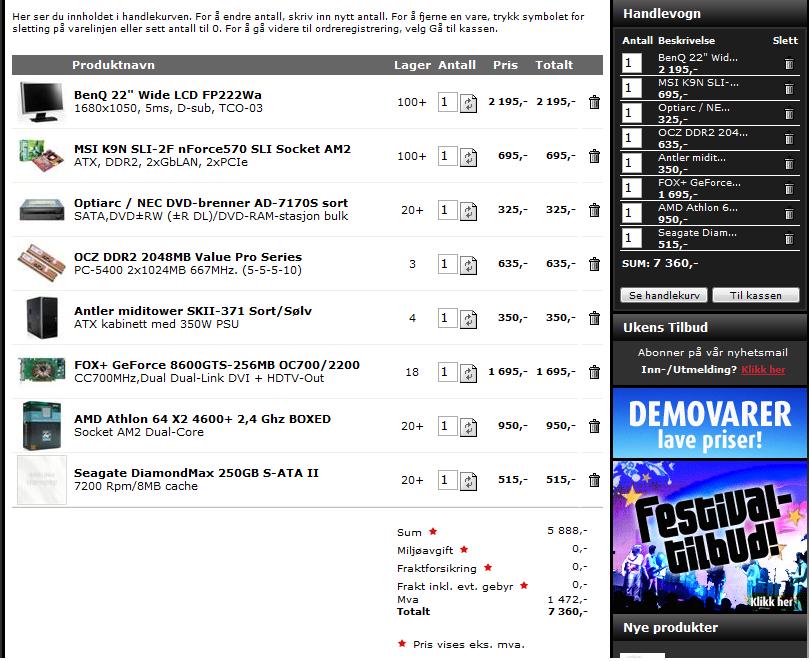810x661 pixels.
Task: Click quantity field for OCZ DDR2 row
Action: (x=447, y=264)
